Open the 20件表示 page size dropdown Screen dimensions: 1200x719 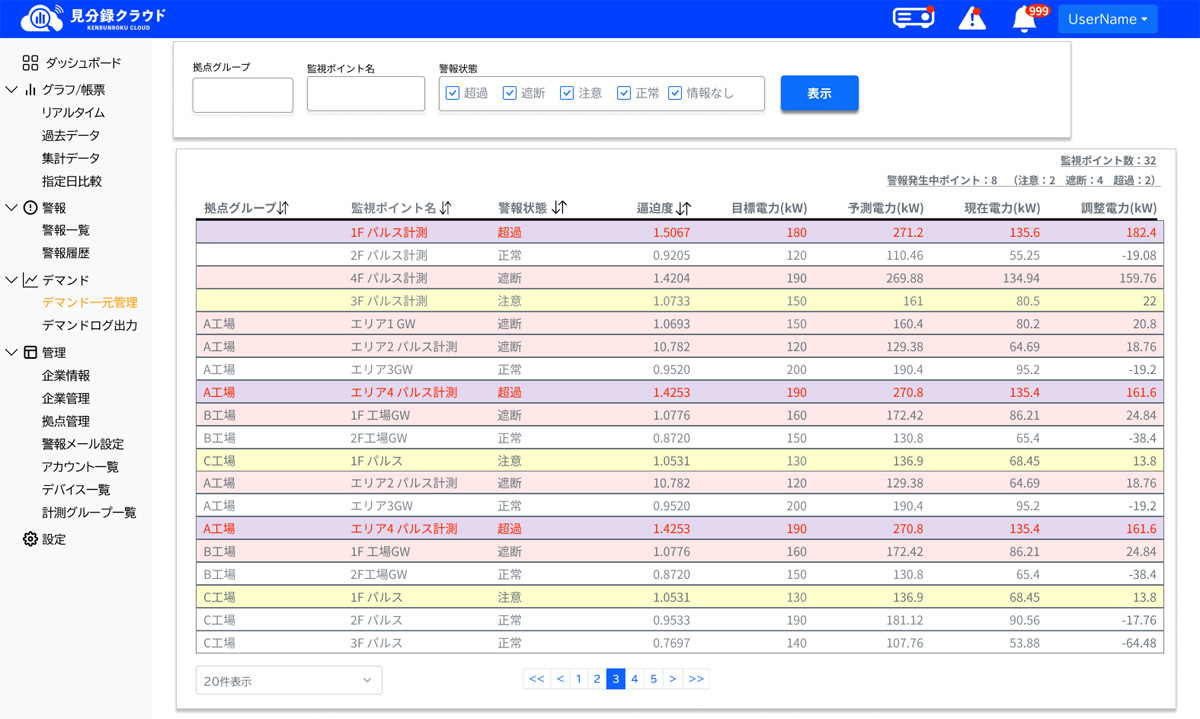tap(289, 680)
